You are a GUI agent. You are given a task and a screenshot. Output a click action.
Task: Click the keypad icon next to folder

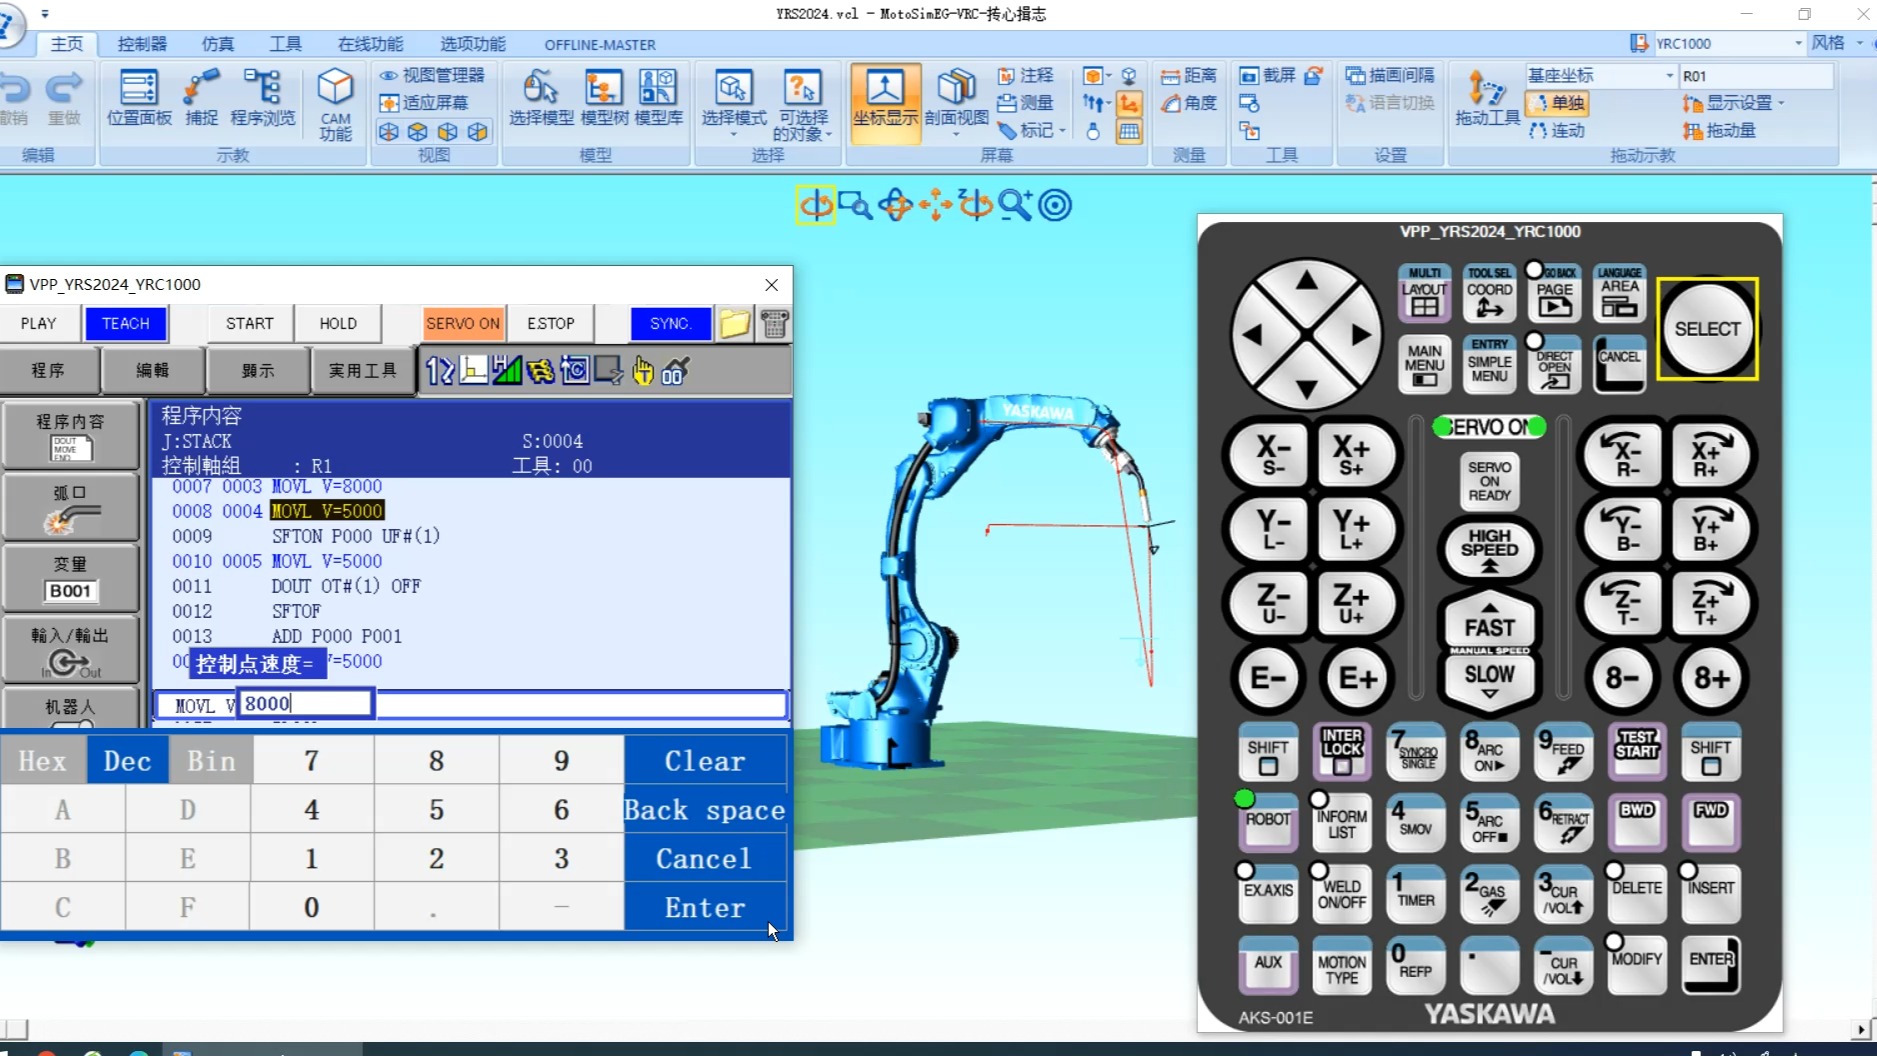tap(774, 323)
